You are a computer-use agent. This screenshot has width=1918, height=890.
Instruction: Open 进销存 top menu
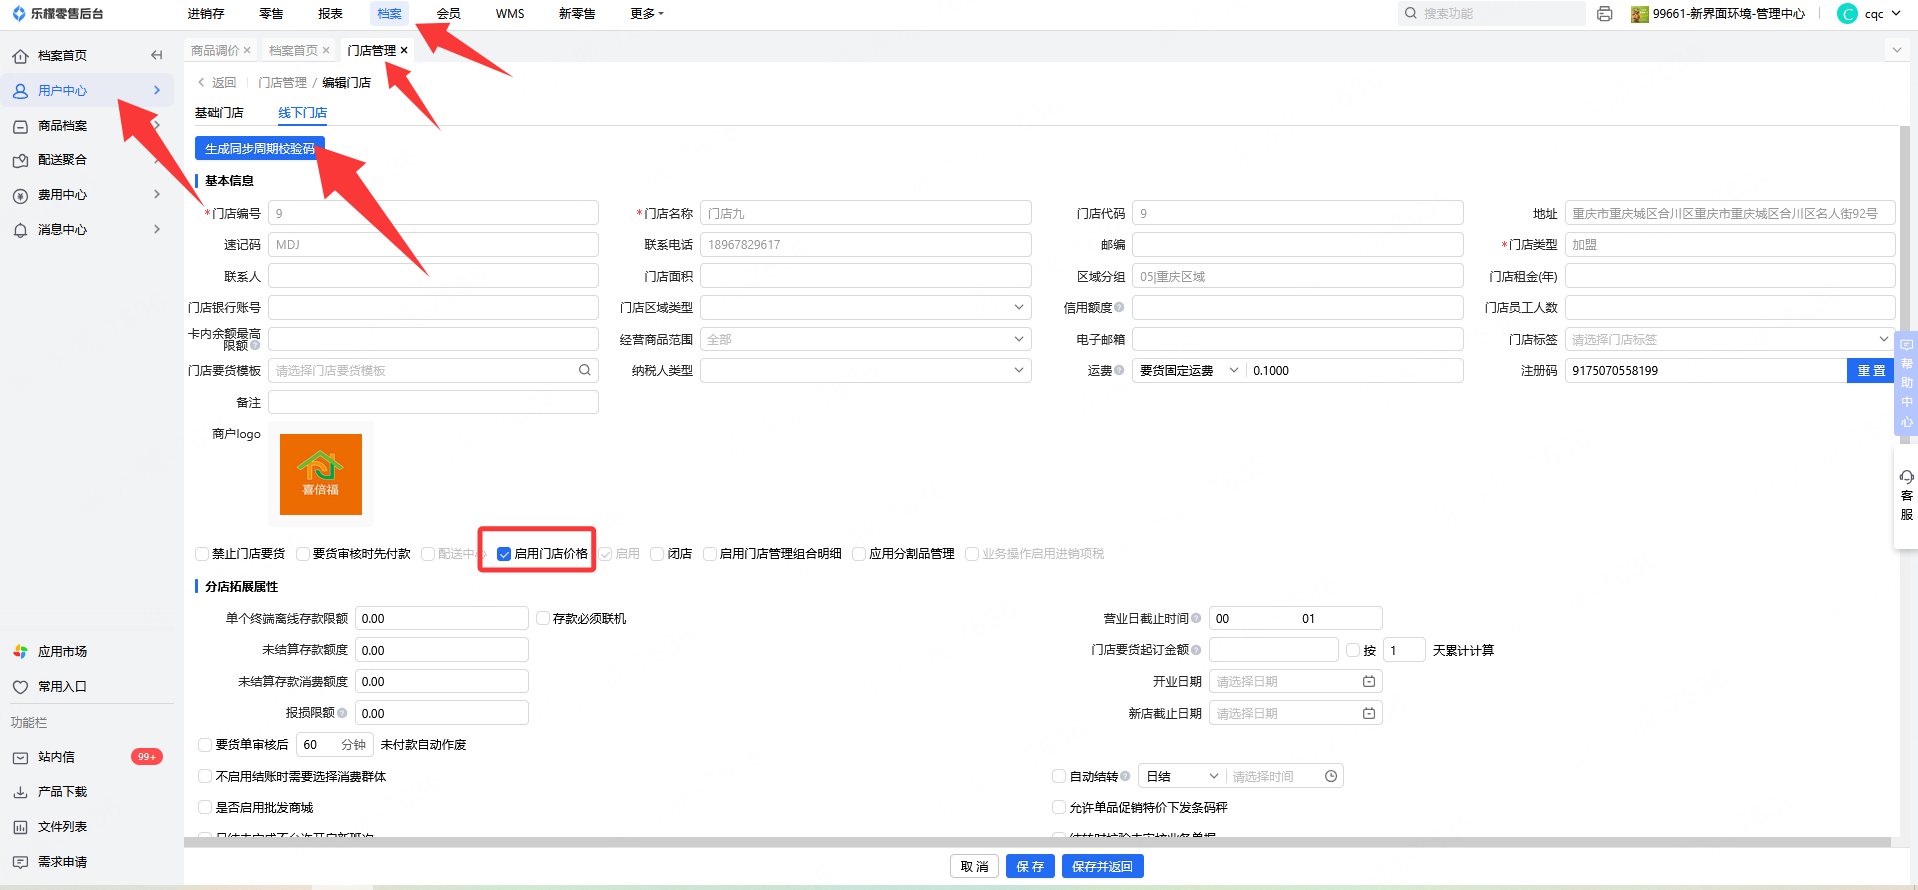(x=206, y=14)
